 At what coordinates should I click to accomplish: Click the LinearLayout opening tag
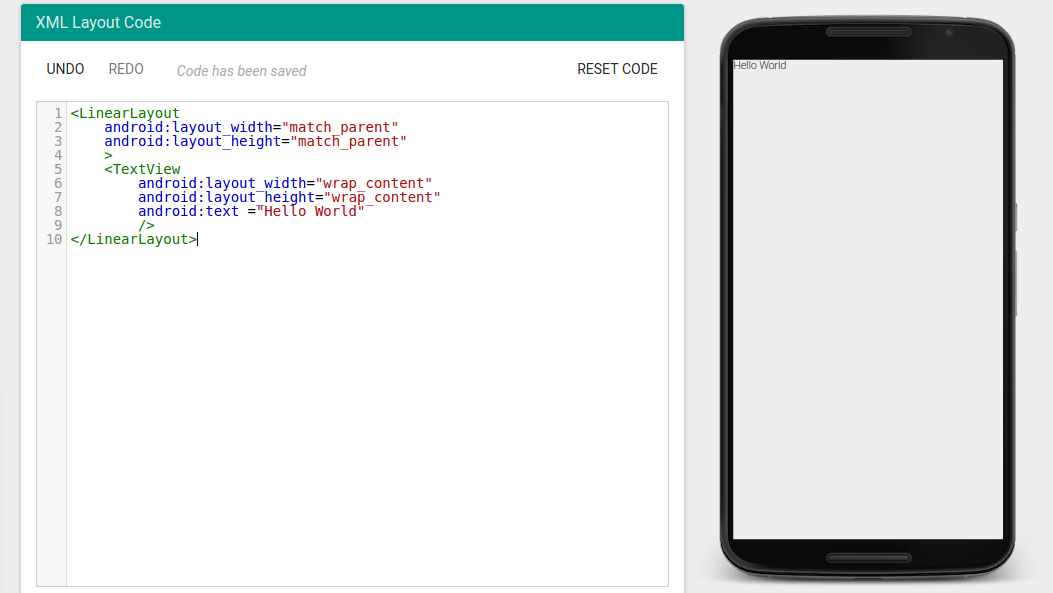[x=125, y=113]
